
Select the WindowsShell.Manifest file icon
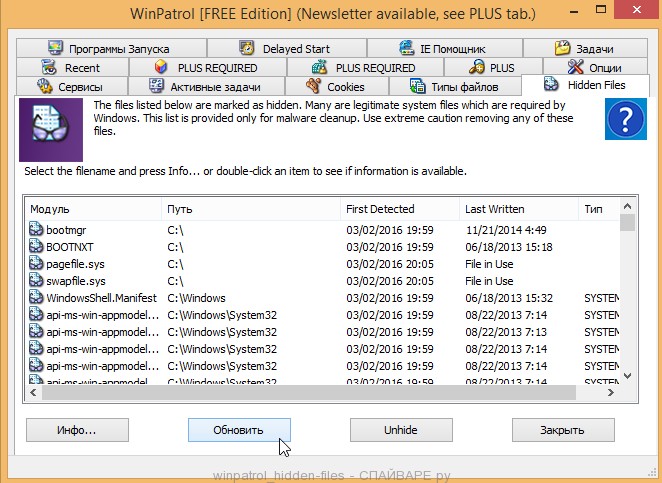point(36,297)
